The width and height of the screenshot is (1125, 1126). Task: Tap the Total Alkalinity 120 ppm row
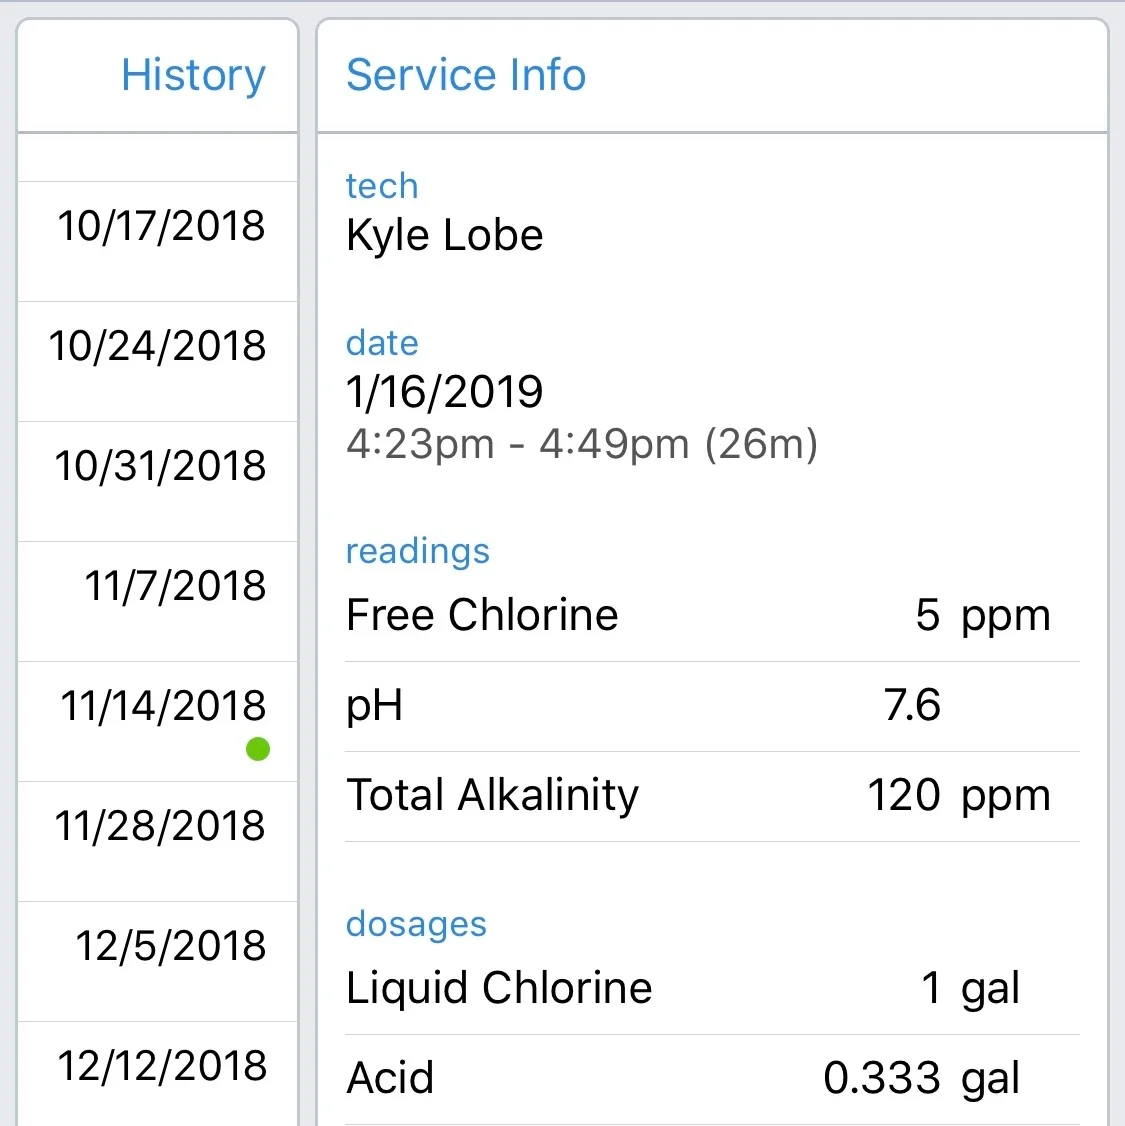coord(712,796)
